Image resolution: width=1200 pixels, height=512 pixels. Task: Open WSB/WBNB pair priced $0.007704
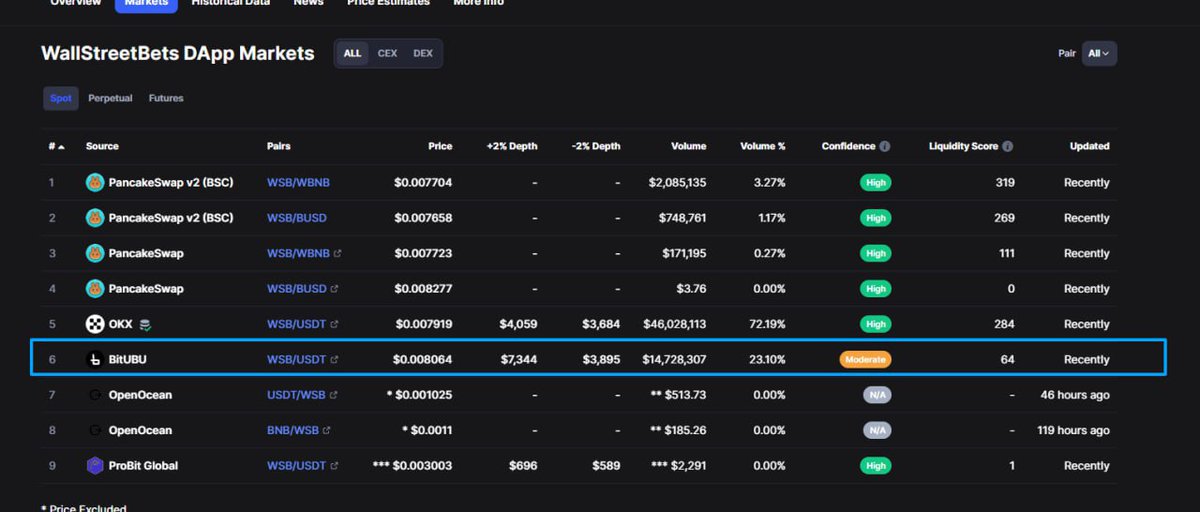pos(298,183)
